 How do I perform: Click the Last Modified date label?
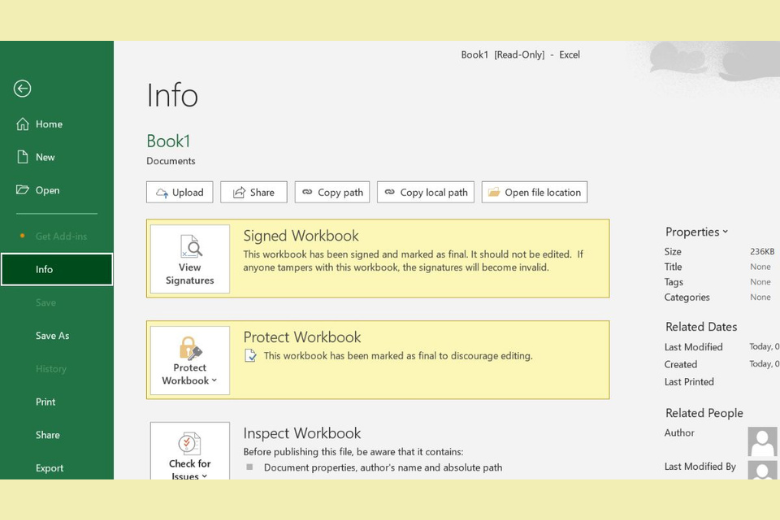click(x=693, y=347)
